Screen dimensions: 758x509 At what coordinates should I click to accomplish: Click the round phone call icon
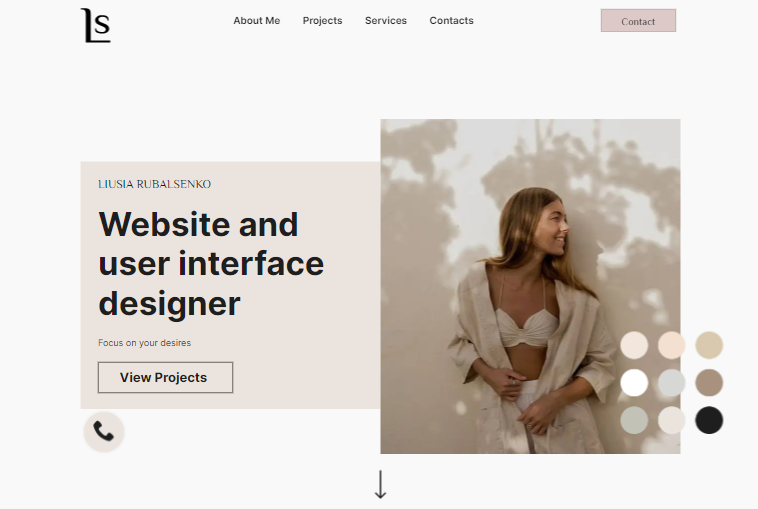pyautogui.click(x=104, y=432)
